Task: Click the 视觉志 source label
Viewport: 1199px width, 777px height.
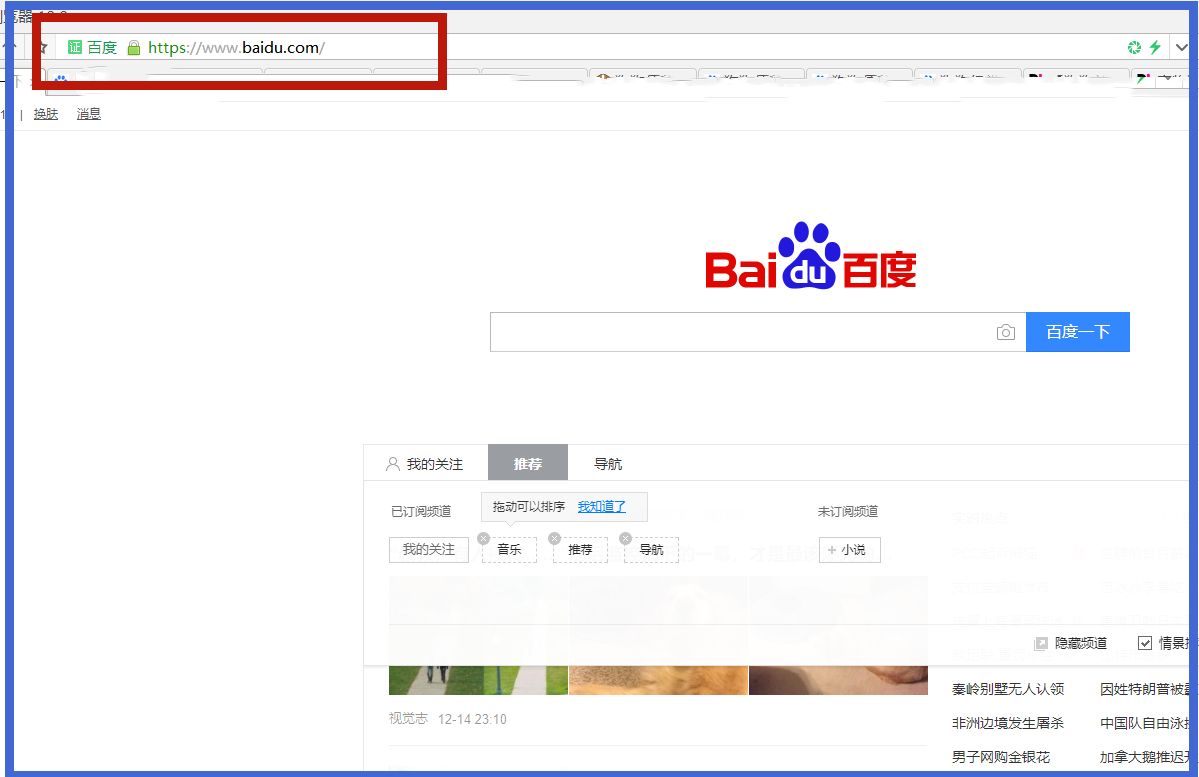Action: [408, 718]
